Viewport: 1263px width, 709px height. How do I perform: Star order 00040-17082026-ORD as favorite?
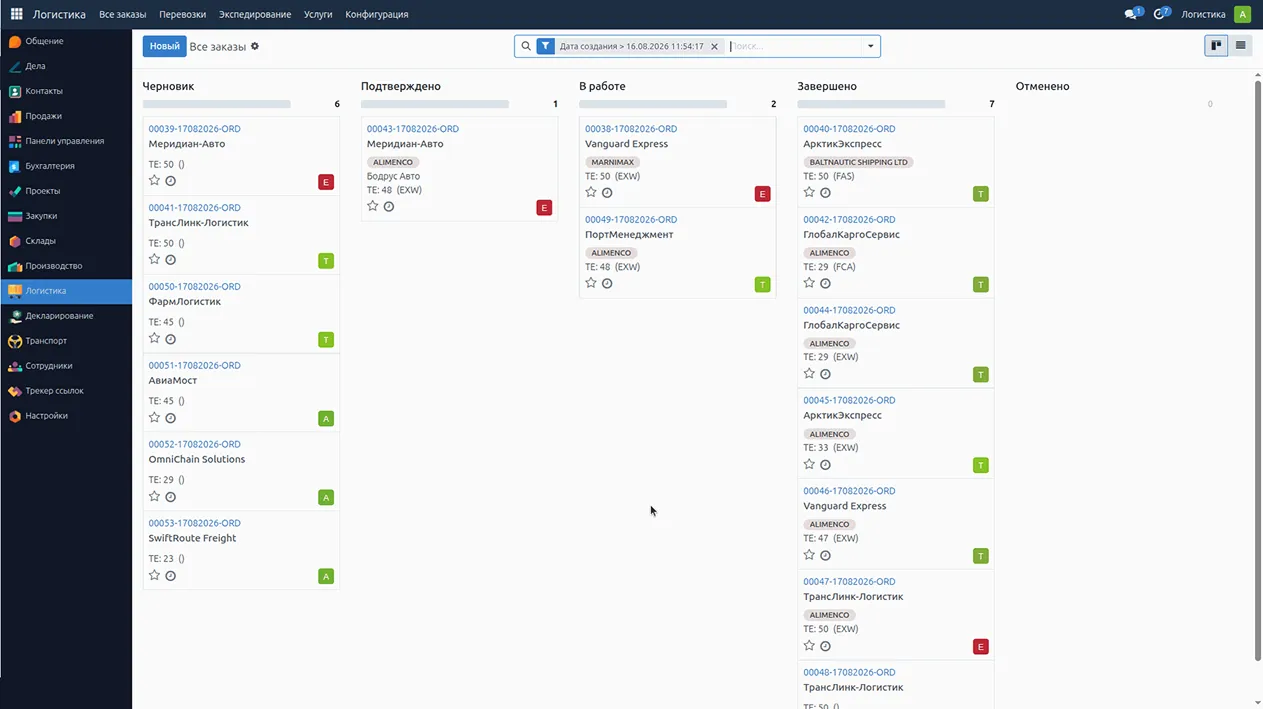tap(809, 192)
